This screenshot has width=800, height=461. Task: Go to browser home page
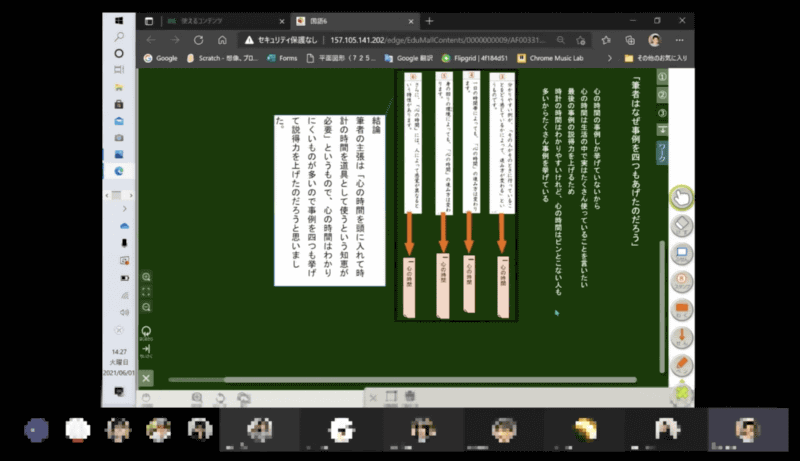tap(222, 40)
